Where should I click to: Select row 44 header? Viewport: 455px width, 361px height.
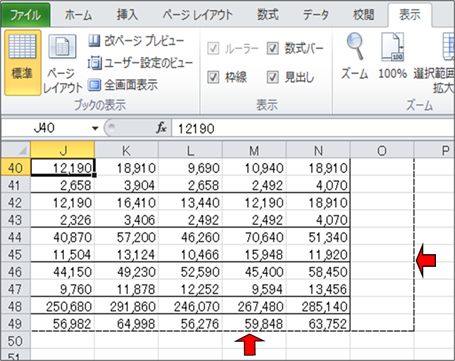click(16, 237)
